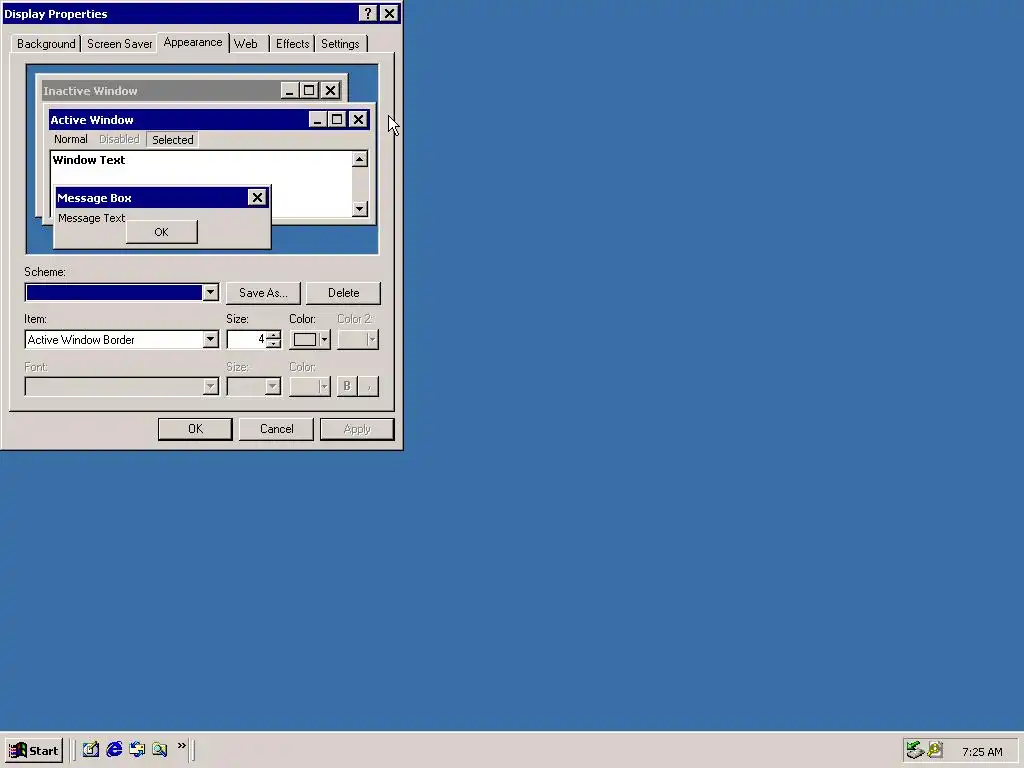The height and width of the screenshot is (768, 1024).
Task: Click the preview Inactive Window close icon
Action: (x=331, y=91)
